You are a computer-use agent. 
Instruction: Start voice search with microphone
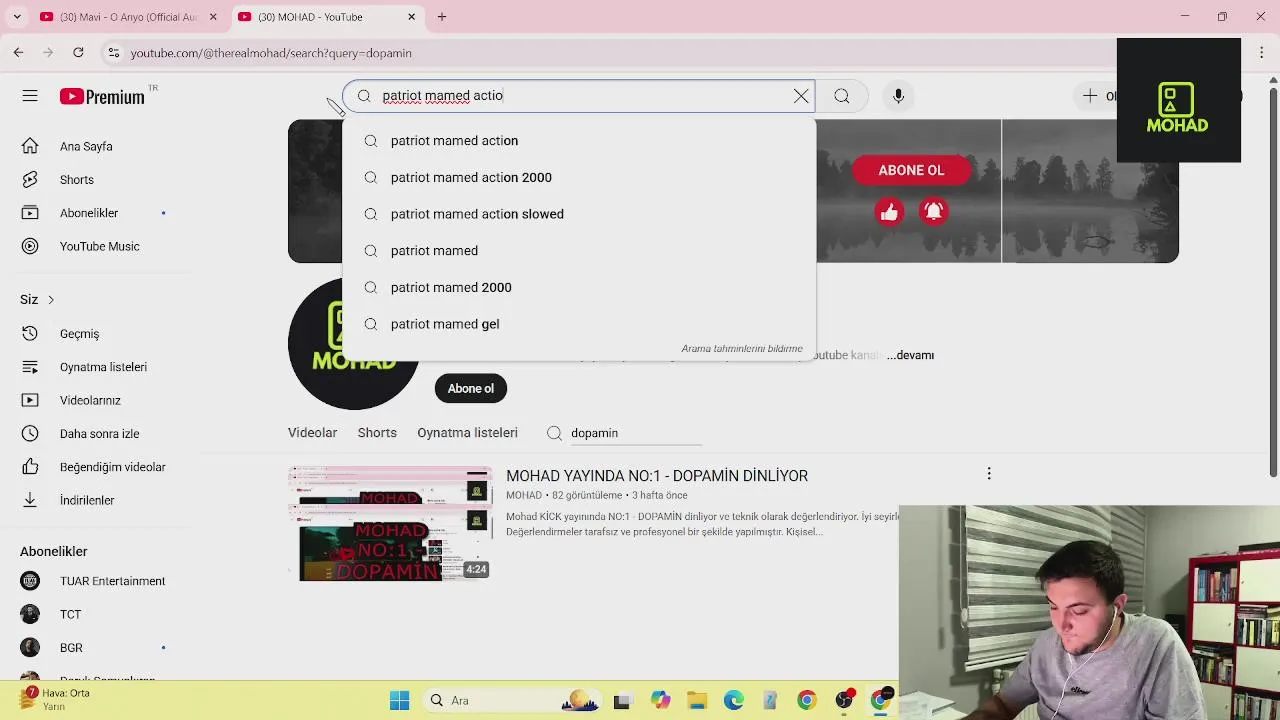(x=898, y=96)
